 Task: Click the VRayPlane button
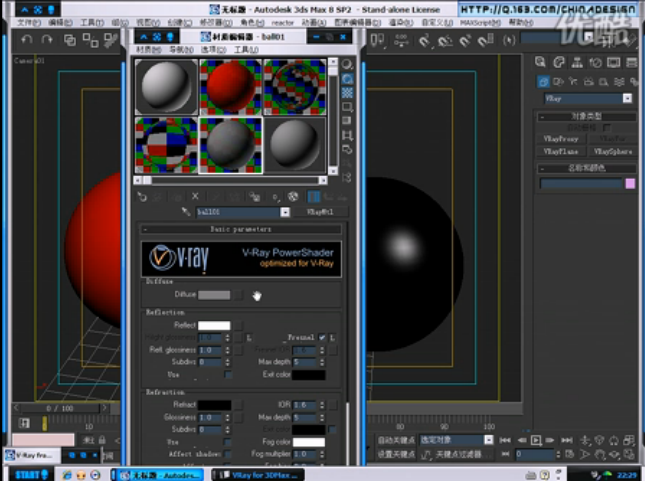(x=561, y=152)
